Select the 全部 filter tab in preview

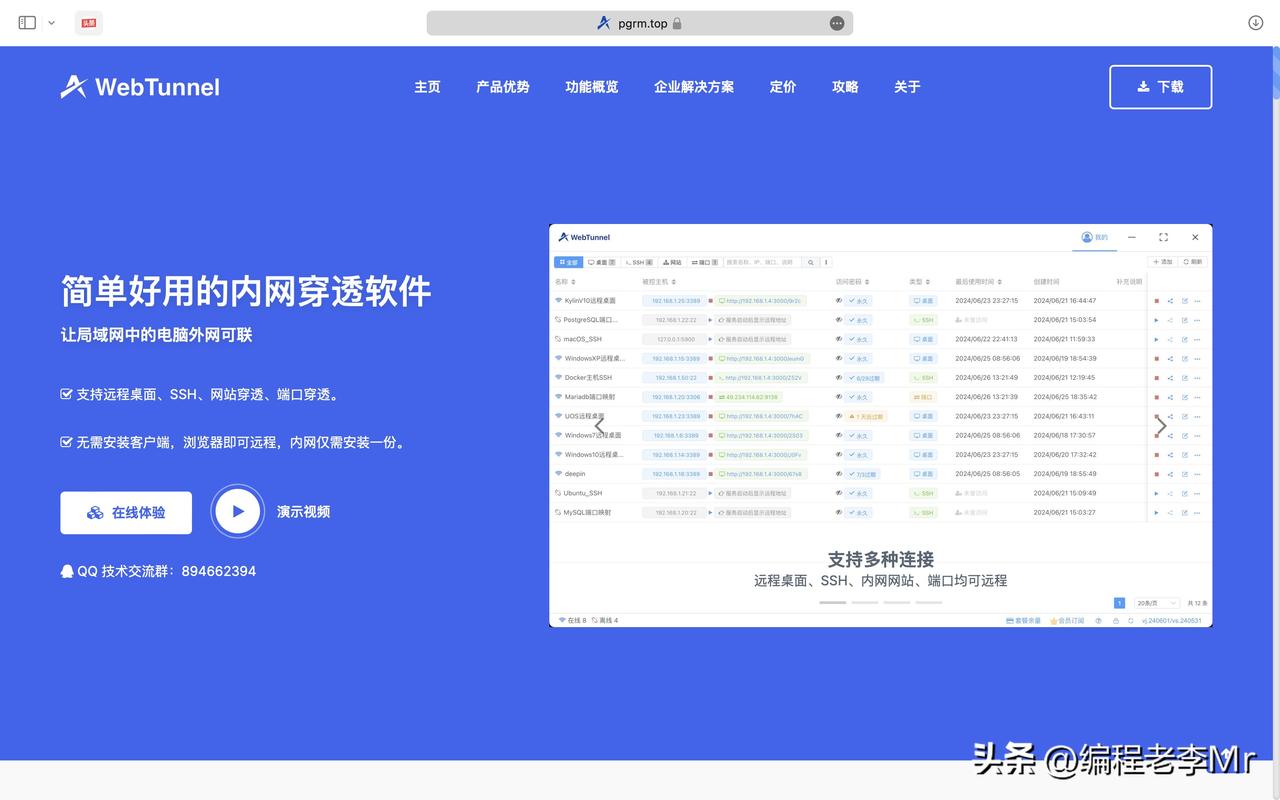coord(568,263)
